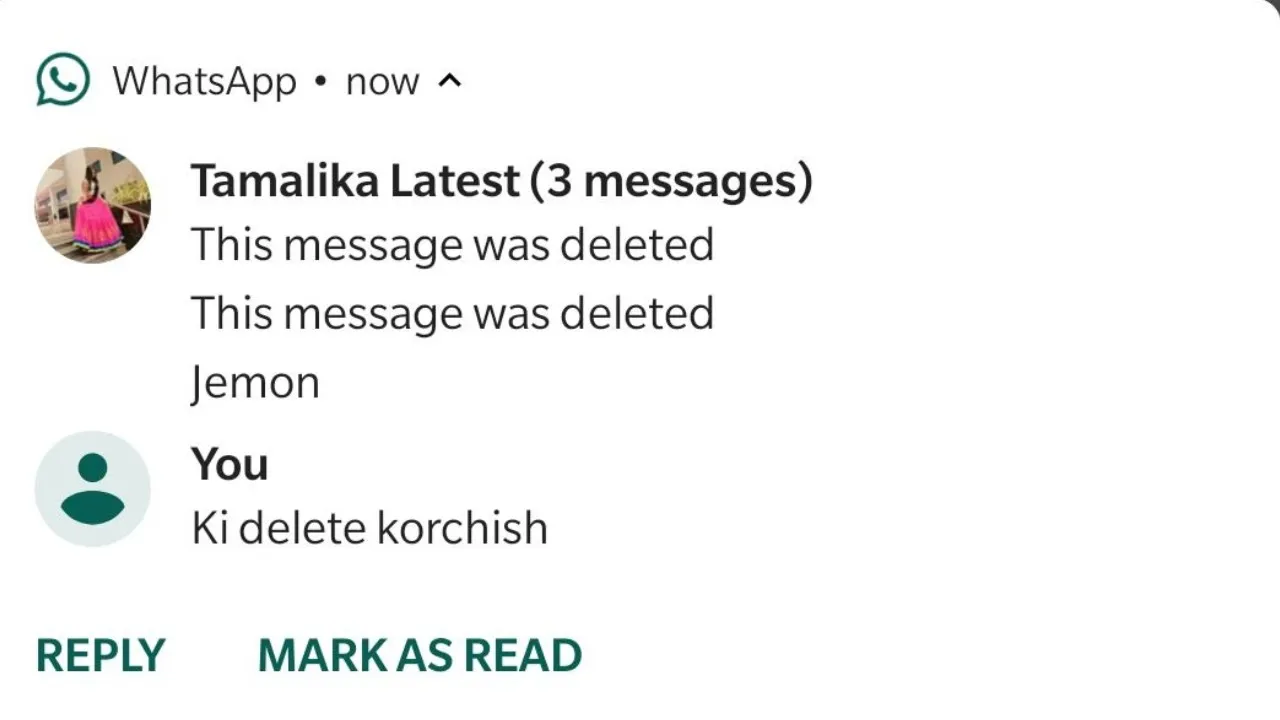1280x720 pixels.
Task: Tap the WhatsApp logo icon
Action: 63,80
